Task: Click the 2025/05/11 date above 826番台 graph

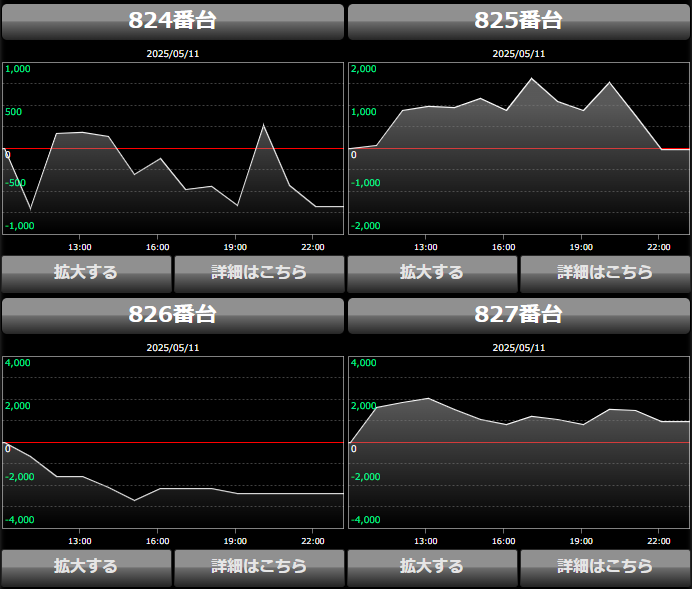Action: point(173,348)
